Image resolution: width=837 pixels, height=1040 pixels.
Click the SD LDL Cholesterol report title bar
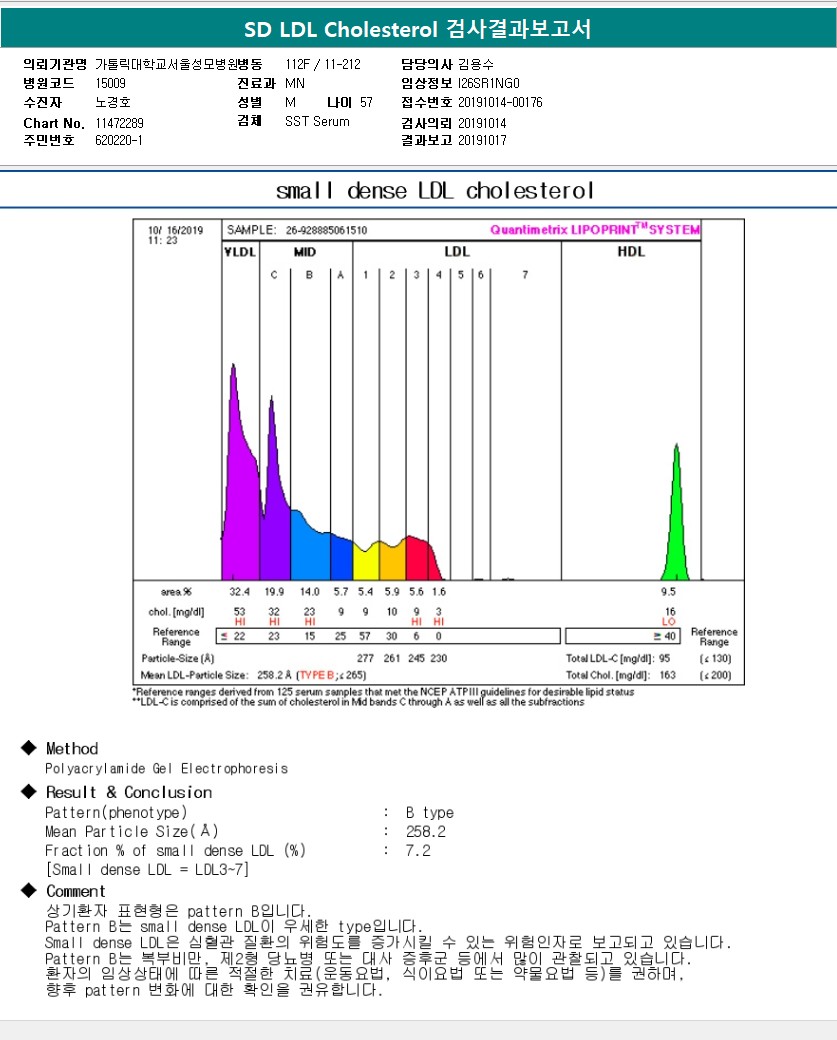(x=418, y=29)
